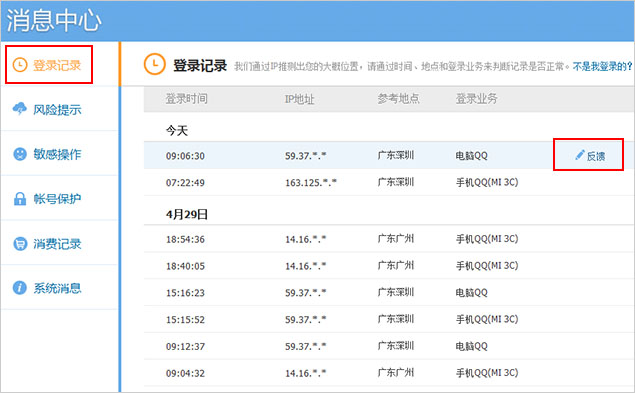This screenshot has width=635, height=393.
Task: Click IP 59.37.*.* in the 15:15:52 row
Action: (x=305, y=319)
